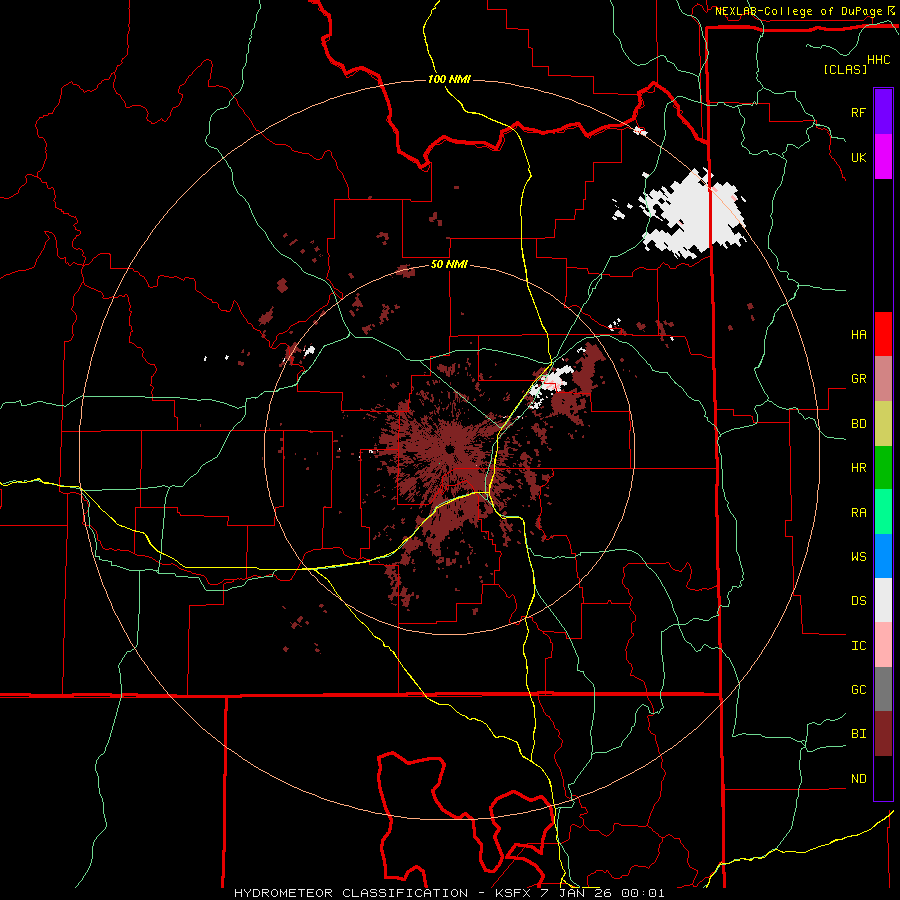Click the BD yellow legend swatch

point(883,423)
